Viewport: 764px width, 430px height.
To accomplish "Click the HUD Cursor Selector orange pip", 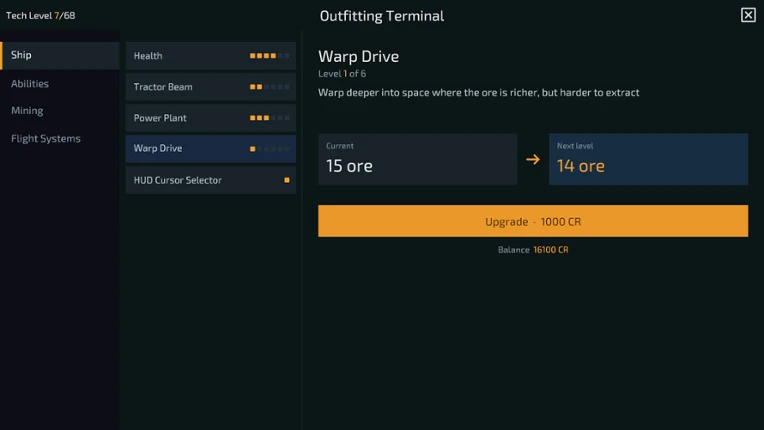I will pyautogui.click(x=287, y=180).
